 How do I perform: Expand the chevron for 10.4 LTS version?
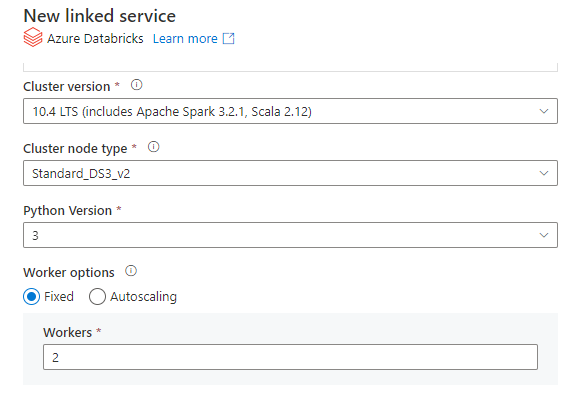(x=544, y=111)
